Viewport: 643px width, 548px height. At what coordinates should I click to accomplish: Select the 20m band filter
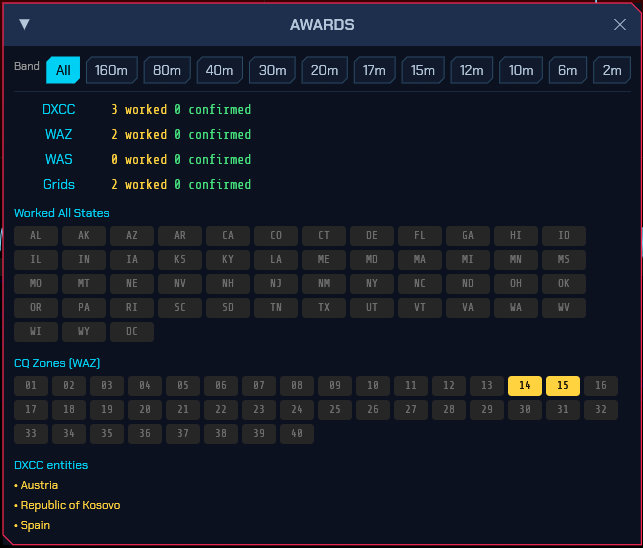[324, 70]
